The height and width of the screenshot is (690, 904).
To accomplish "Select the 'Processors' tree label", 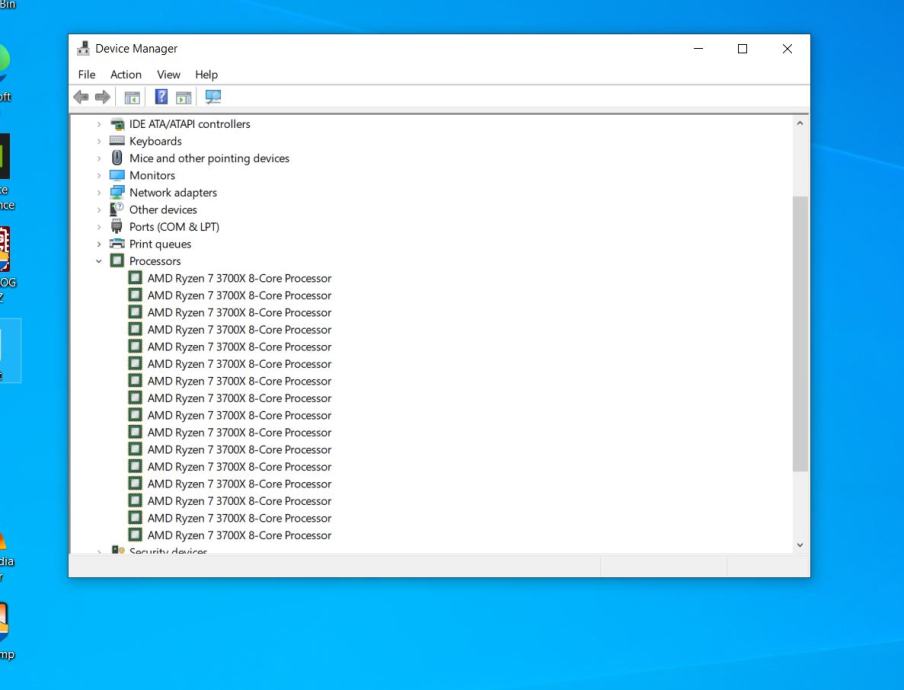I will click(155, 261).
